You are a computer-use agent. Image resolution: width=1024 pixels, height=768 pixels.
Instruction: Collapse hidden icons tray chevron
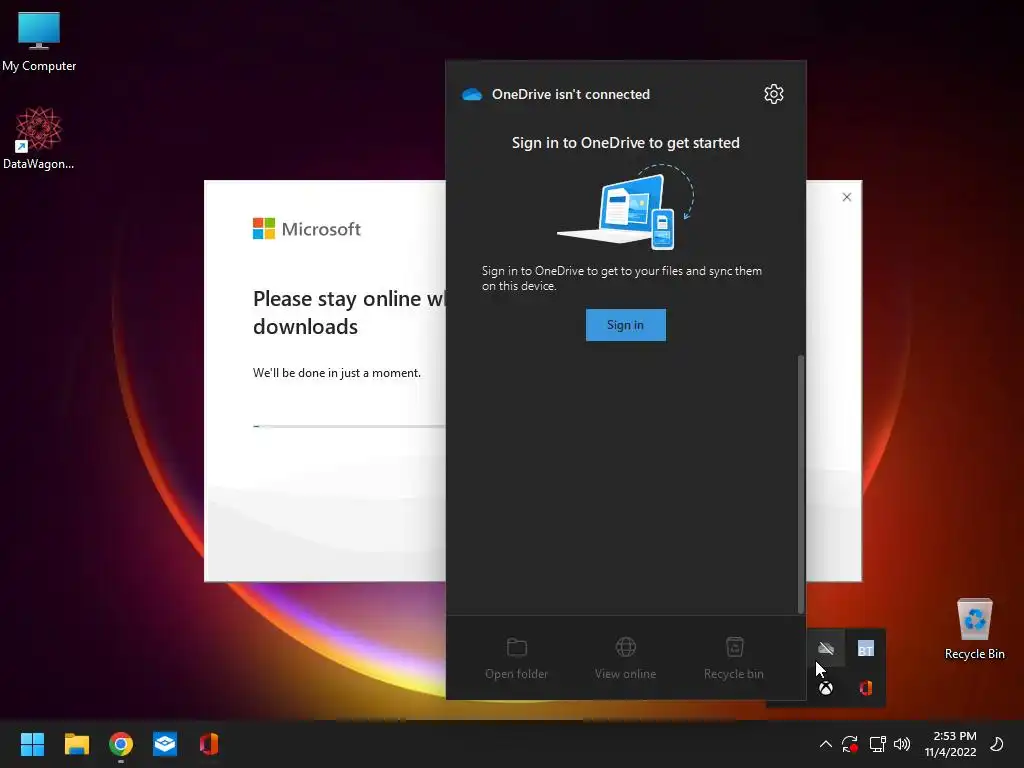pyautogui.click(x=825, y=744)
